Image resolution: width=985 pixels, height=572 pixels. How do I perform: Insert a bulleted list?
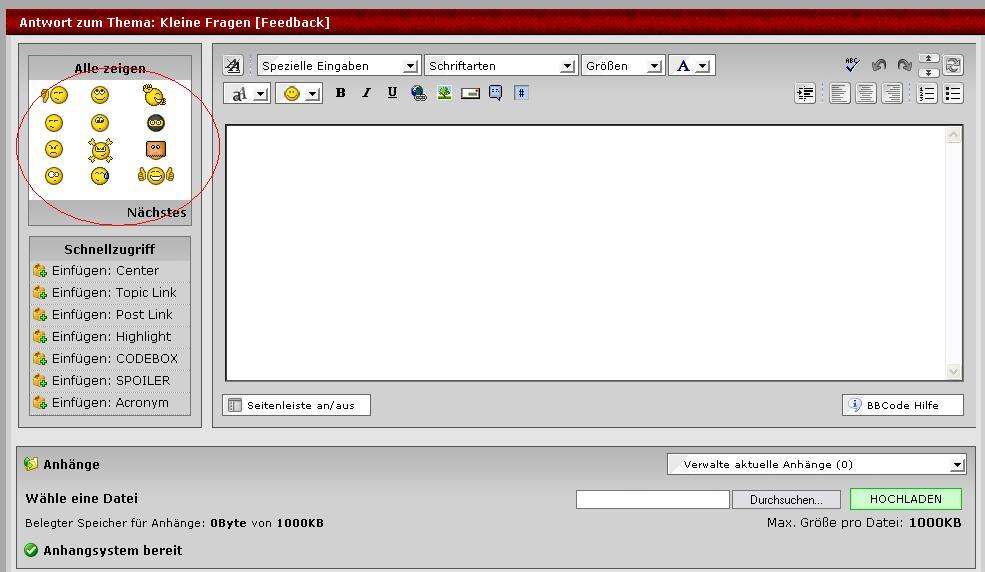pos(953,93)
